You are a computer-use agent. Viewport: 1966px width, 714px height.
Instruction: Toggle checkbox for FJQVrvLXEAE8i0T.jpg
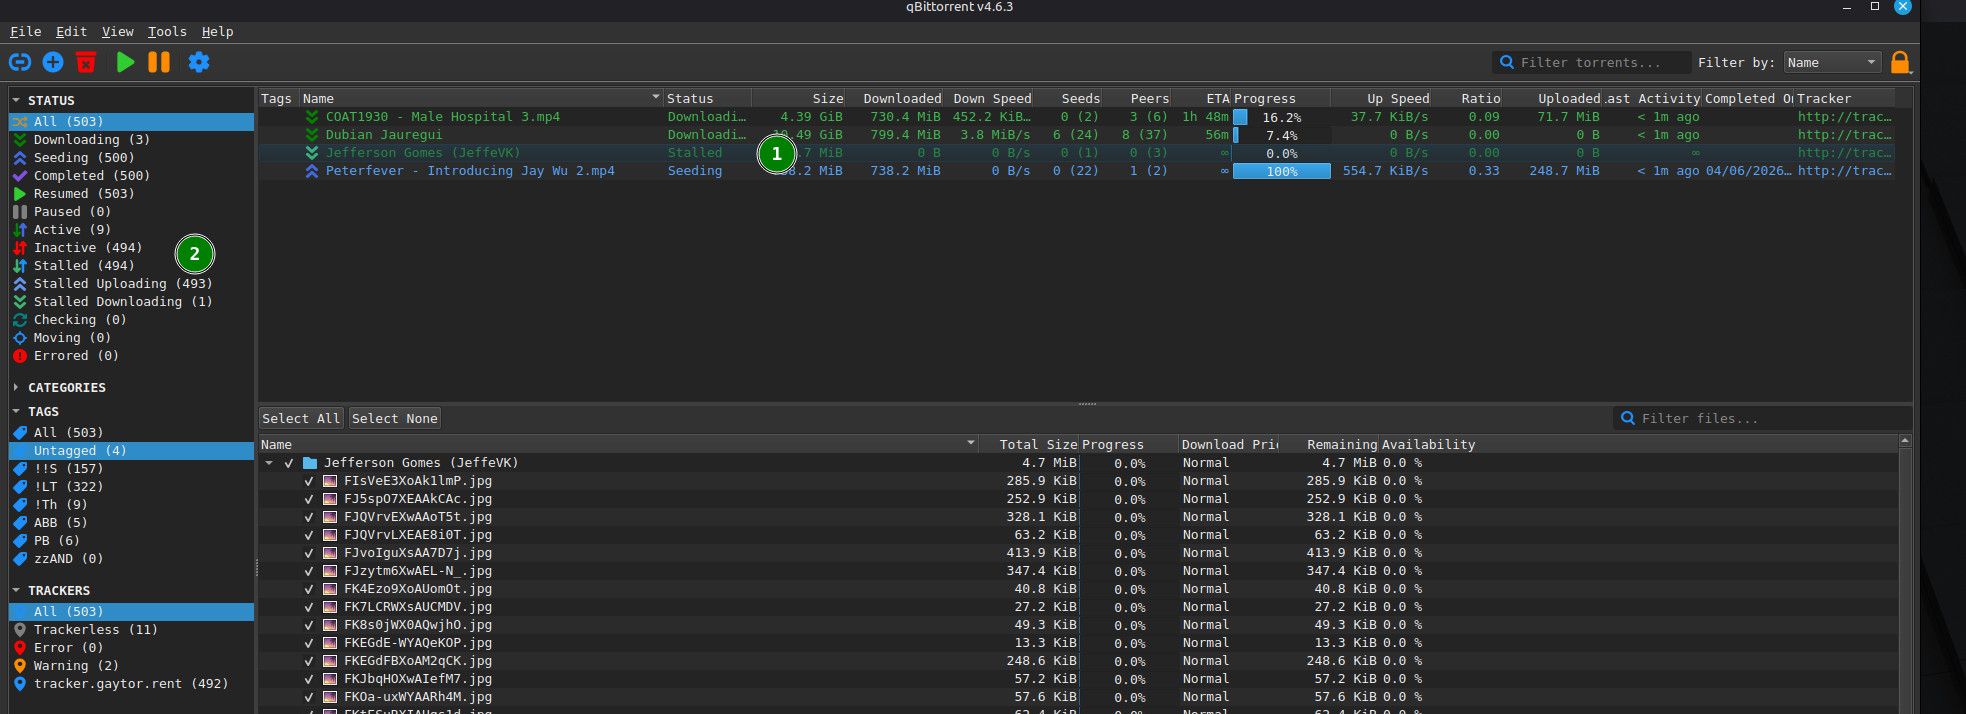[309, 535]
